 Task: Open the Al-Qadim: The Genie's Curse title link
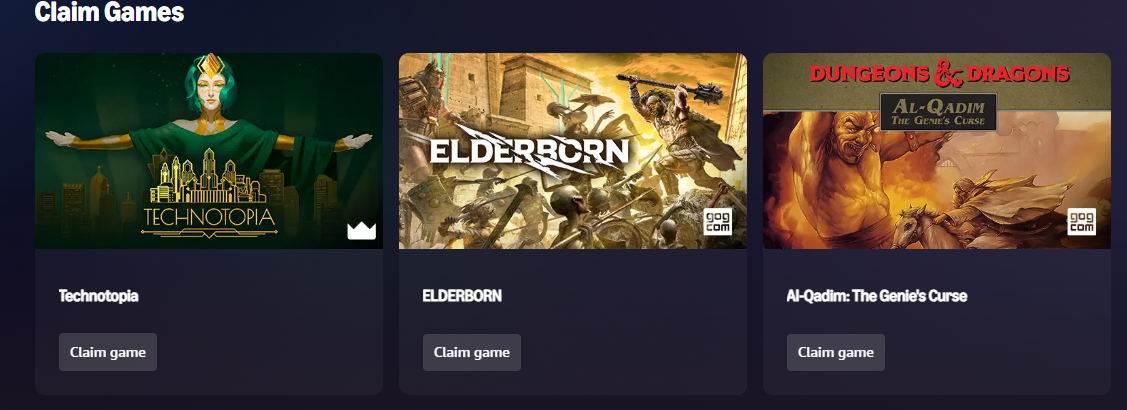pyautogui.click(x=877, y=296)
